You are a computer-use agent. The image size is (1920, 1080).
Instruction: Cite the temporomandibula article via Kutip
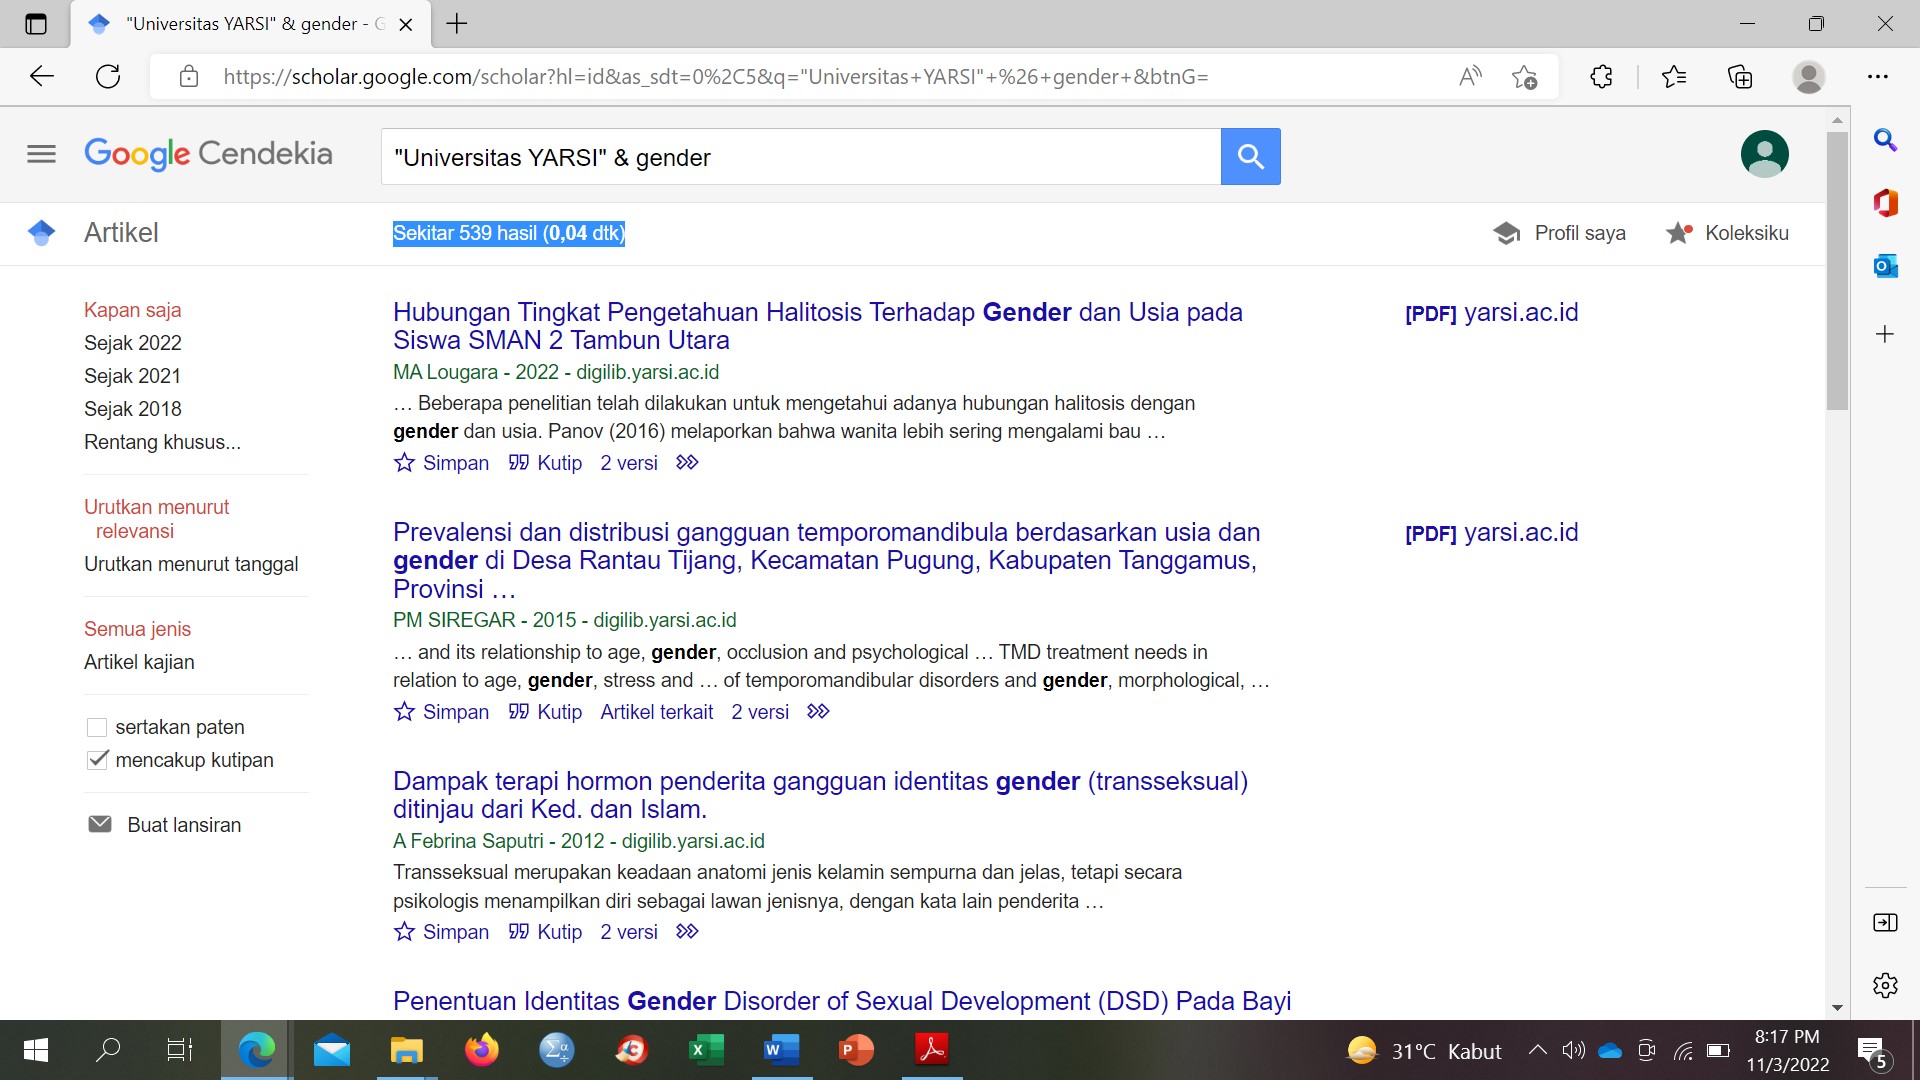tap(545, 712)
